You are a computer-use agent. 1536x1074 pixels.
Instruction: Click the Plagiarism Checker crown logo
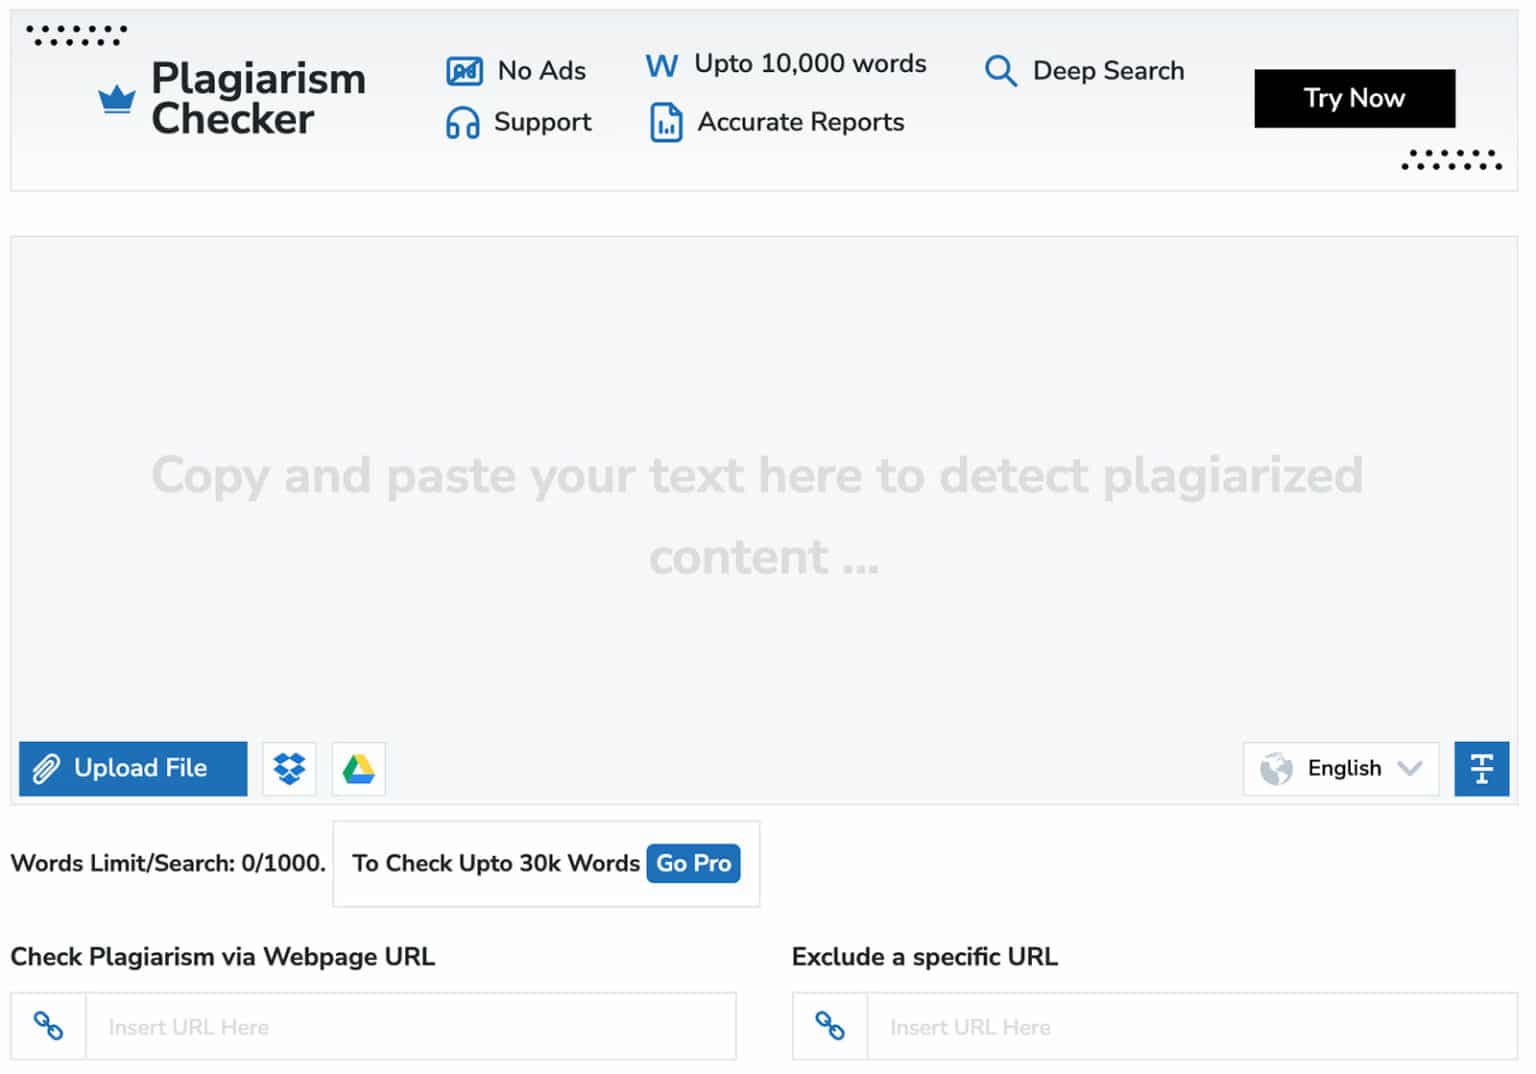pos(115,98)
